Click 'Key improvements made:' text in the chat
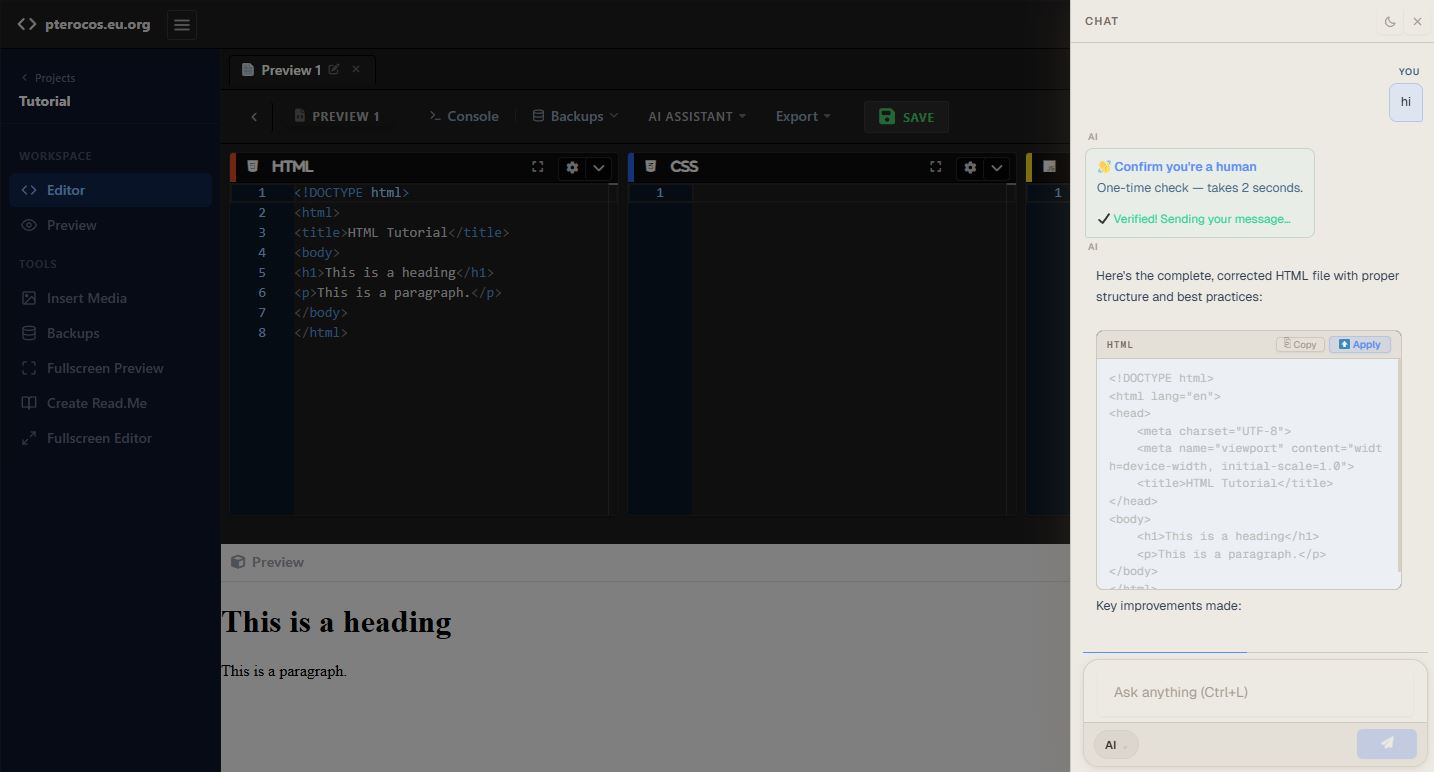Image resolution: width=1434 pixels, height=772 pixels. coord(1168,606)
